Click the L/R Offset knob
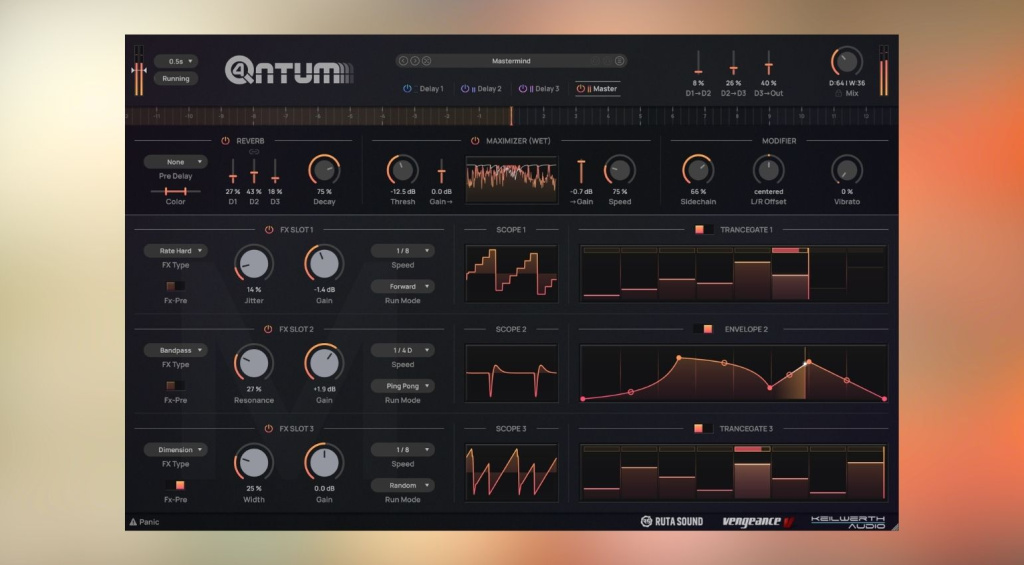1024x565 pixels. 769,170
